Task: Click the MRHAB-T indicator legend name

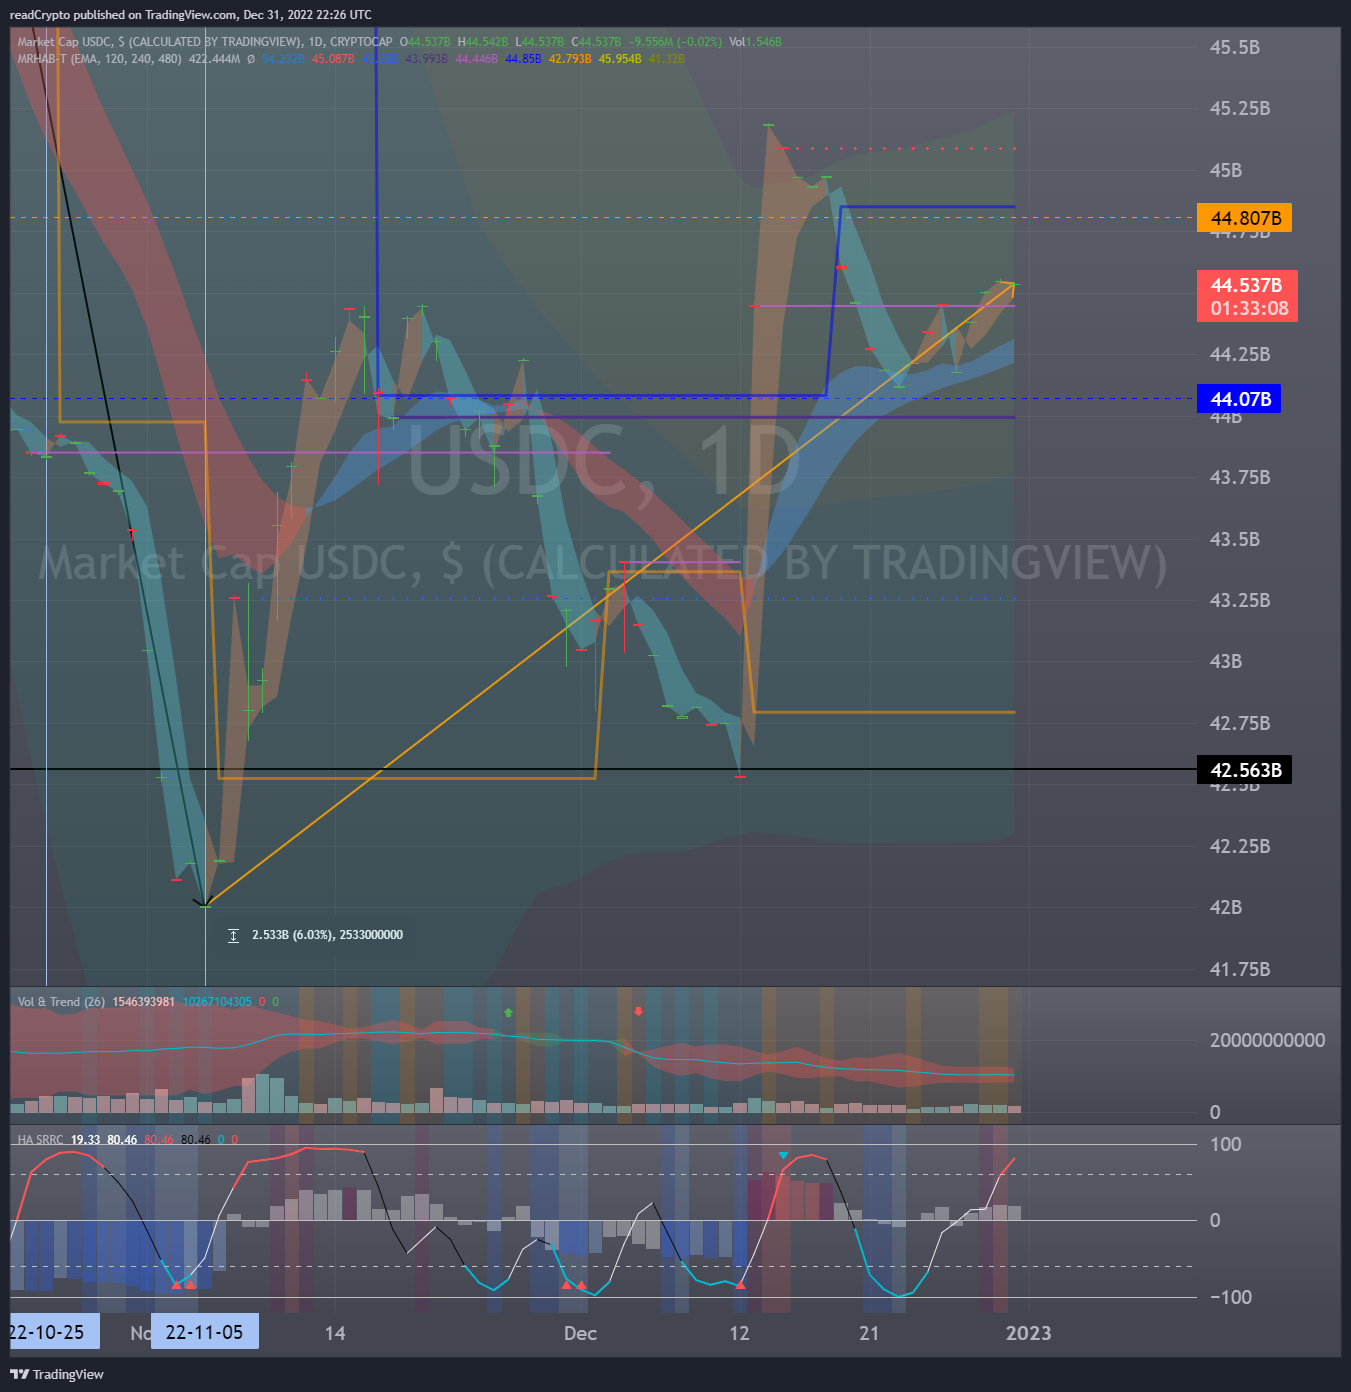Action: point(42,59)
